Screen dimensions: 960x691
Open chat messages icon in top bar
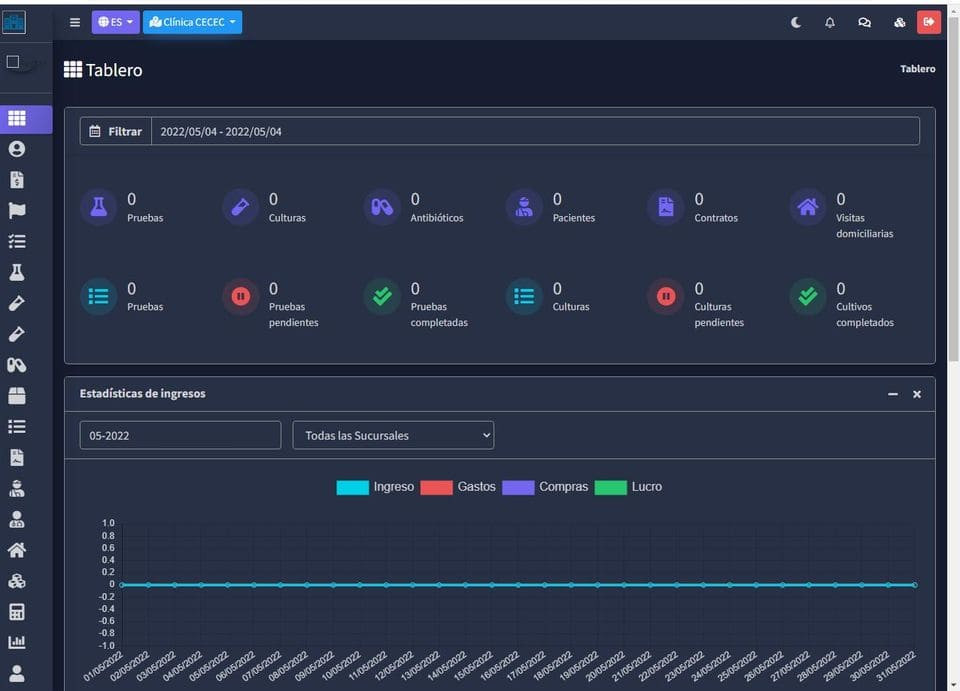[864, 22]
